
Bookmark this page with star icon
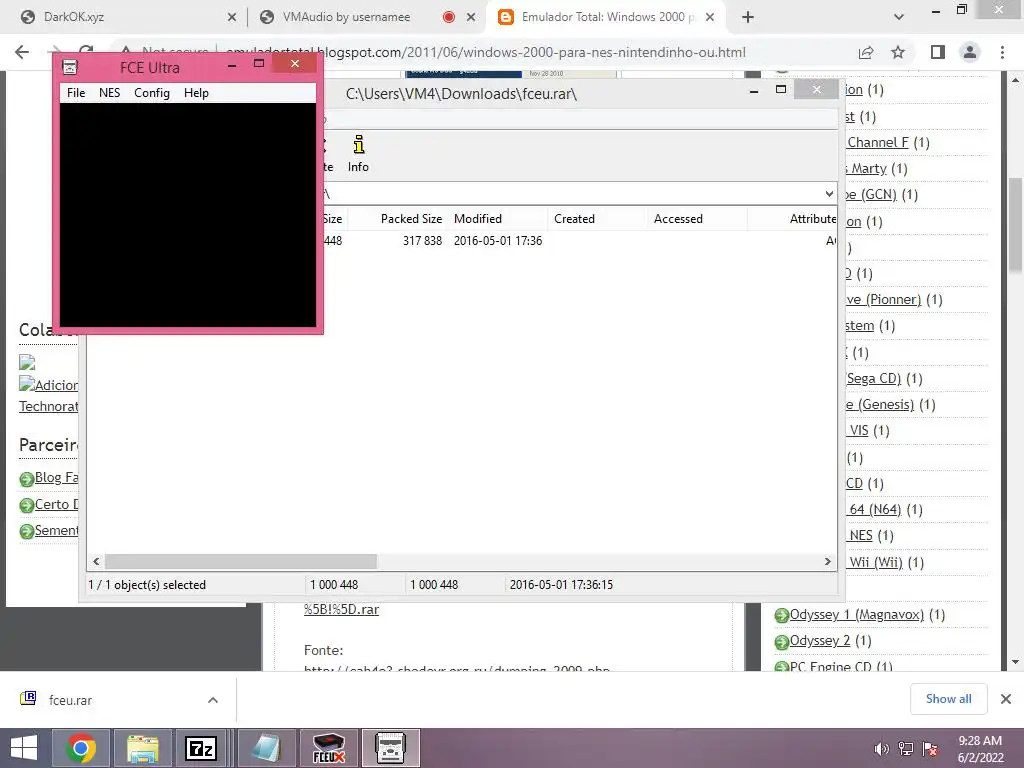pyautogui.click(x=898, y=52)
